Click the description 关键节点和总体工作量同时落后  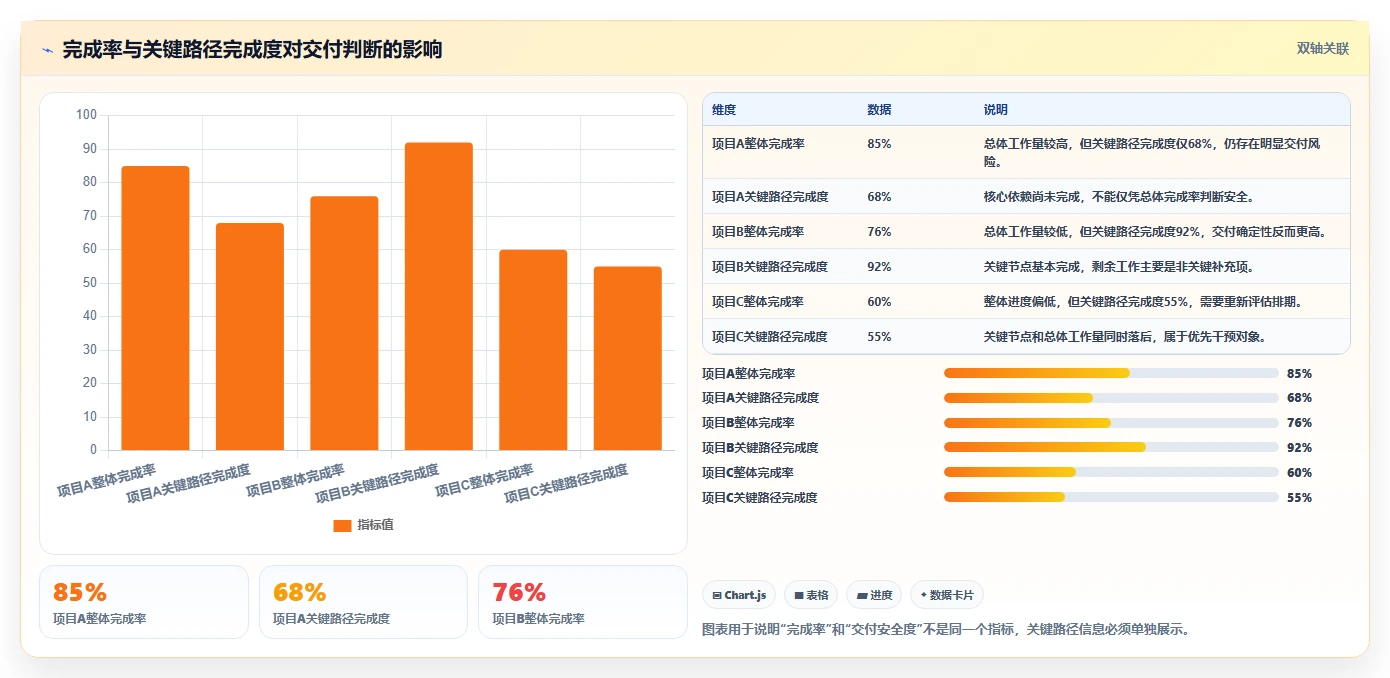(x=1125, y=337)
